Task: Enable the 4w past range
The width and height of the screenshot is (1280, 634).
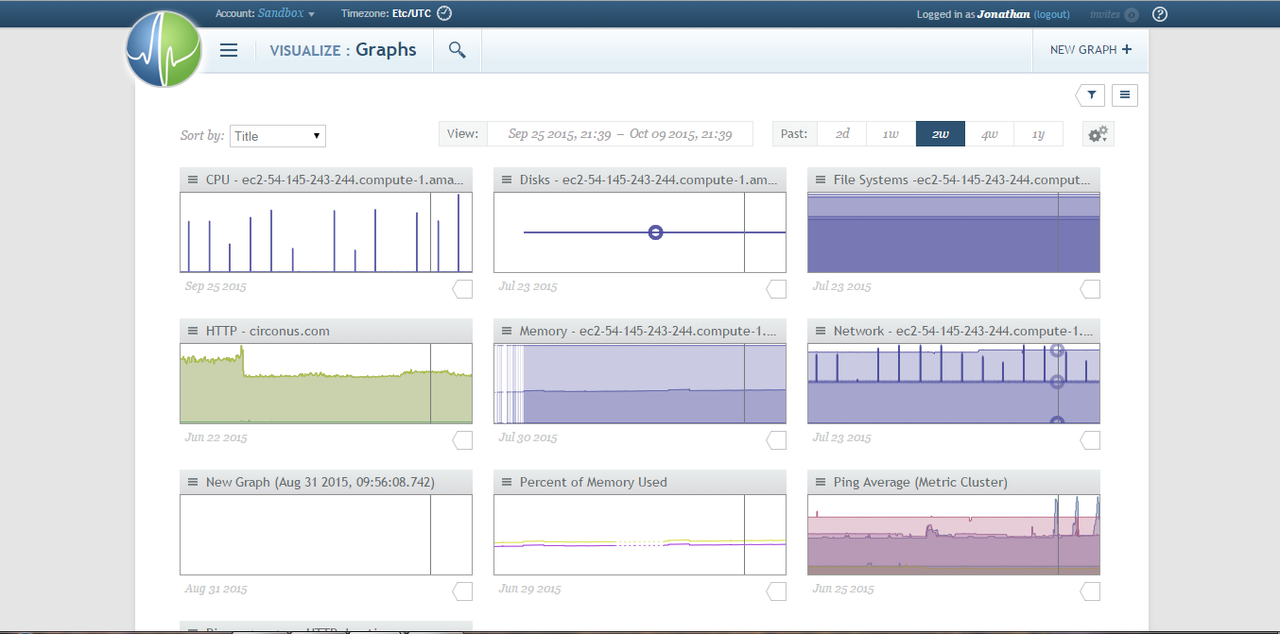Action: 989,133
